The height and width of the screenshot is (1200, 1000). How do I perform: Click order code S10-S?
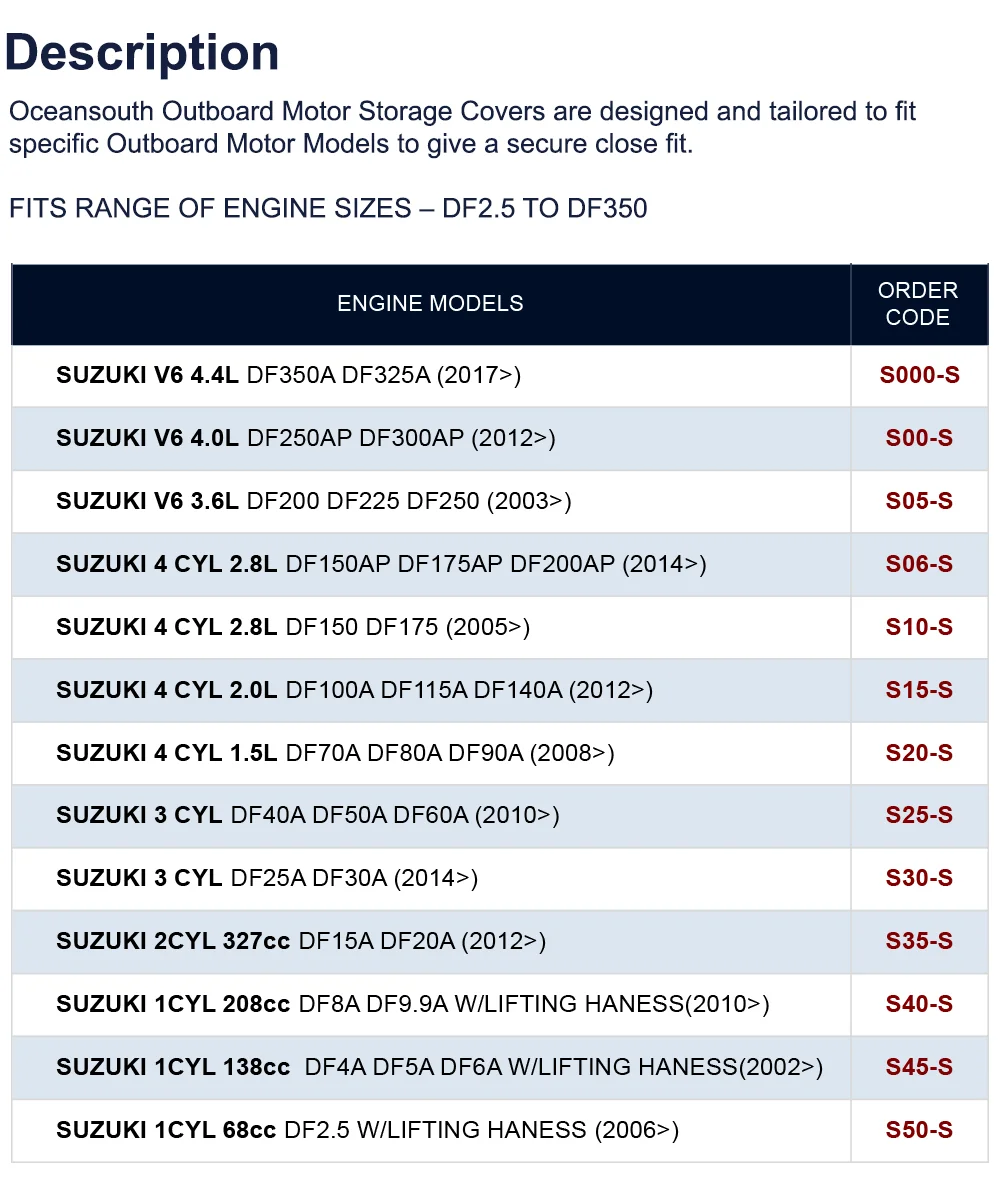[x=919, y=627]
